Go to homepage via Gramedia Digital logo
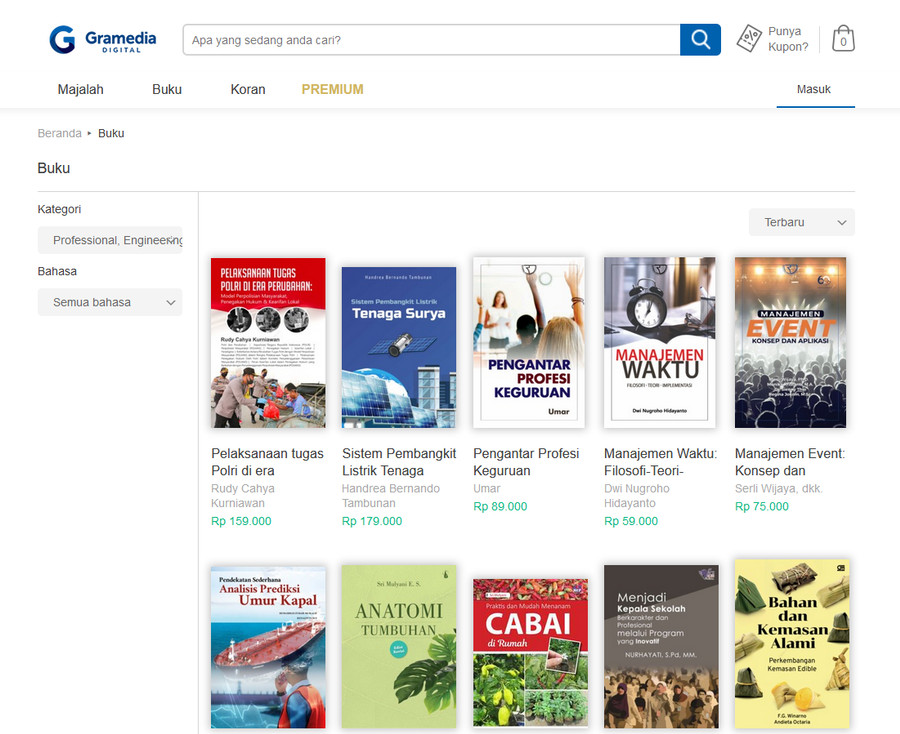The height and width of the screenshot is (734, 900). (103, 40)
